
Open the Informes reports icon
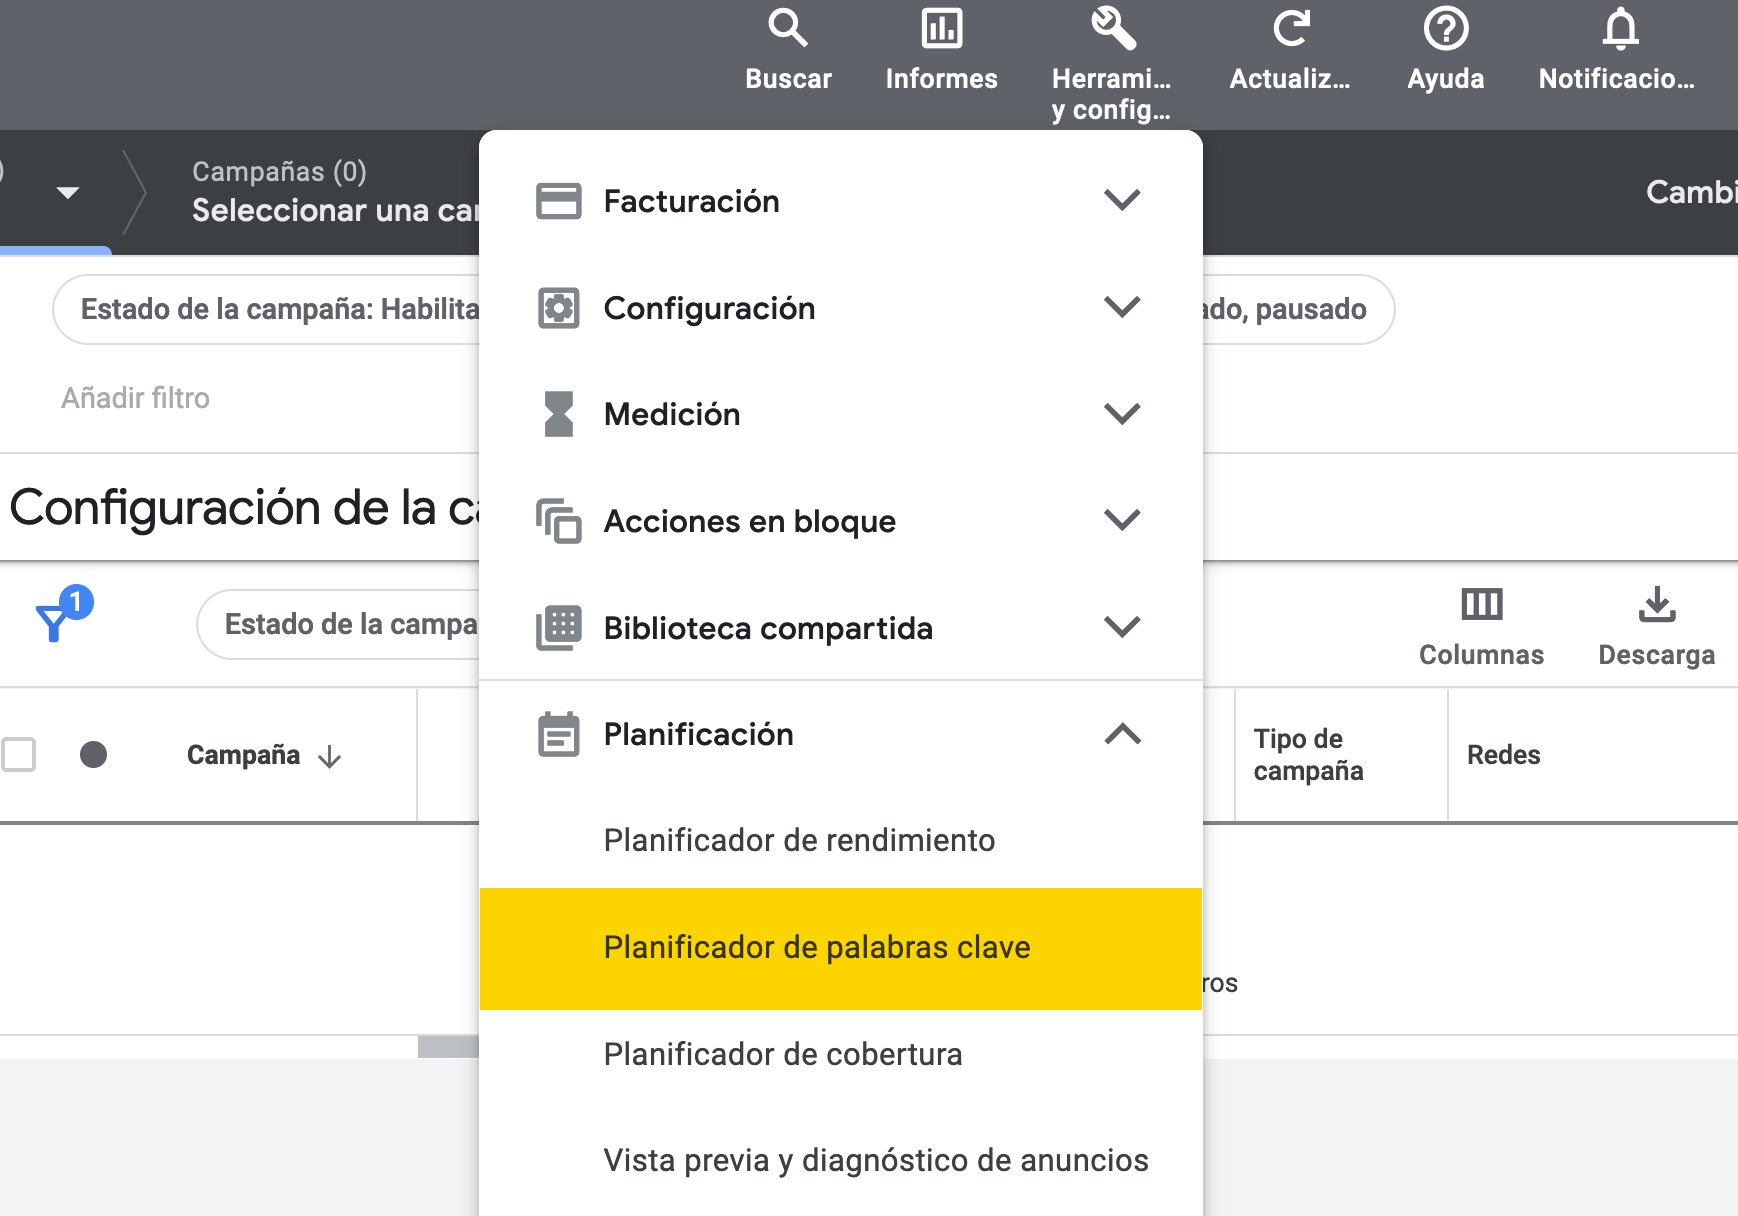pyautogui.click(x=941, y=31)
